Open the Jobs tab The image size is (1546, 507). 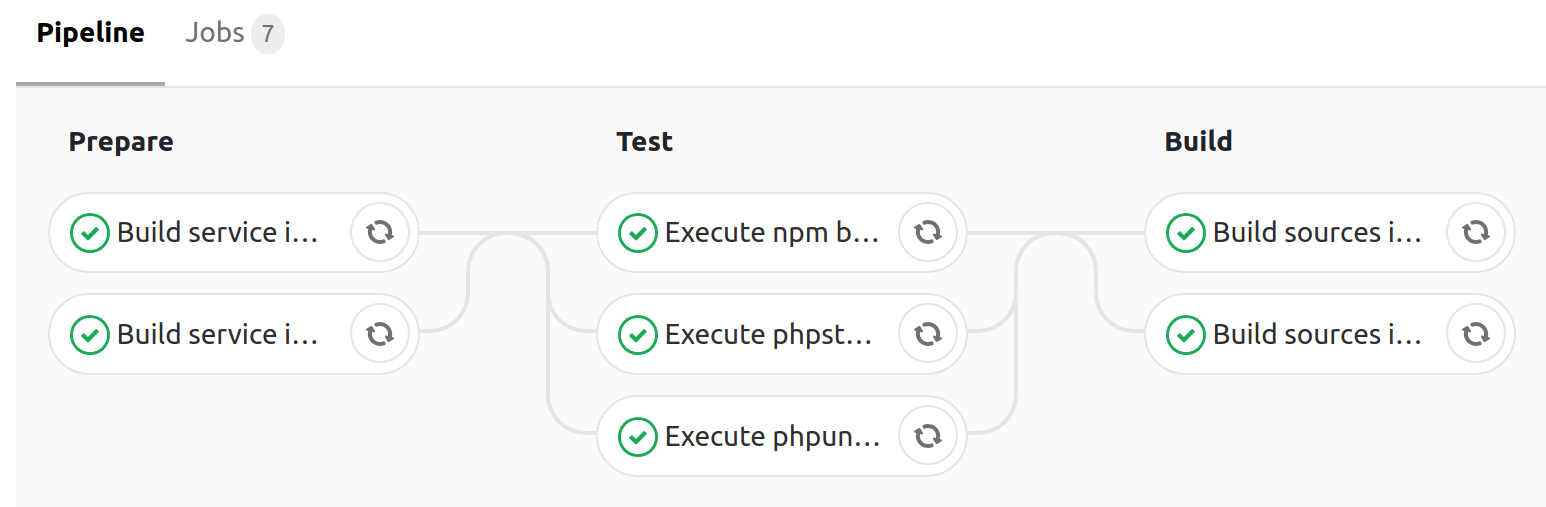point(215,33)
